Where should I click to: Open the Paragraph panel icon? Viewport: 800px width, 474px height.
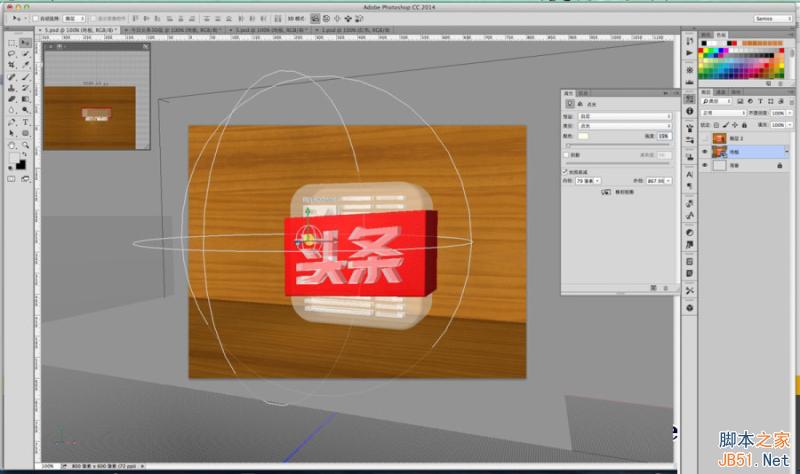[690, 186]
